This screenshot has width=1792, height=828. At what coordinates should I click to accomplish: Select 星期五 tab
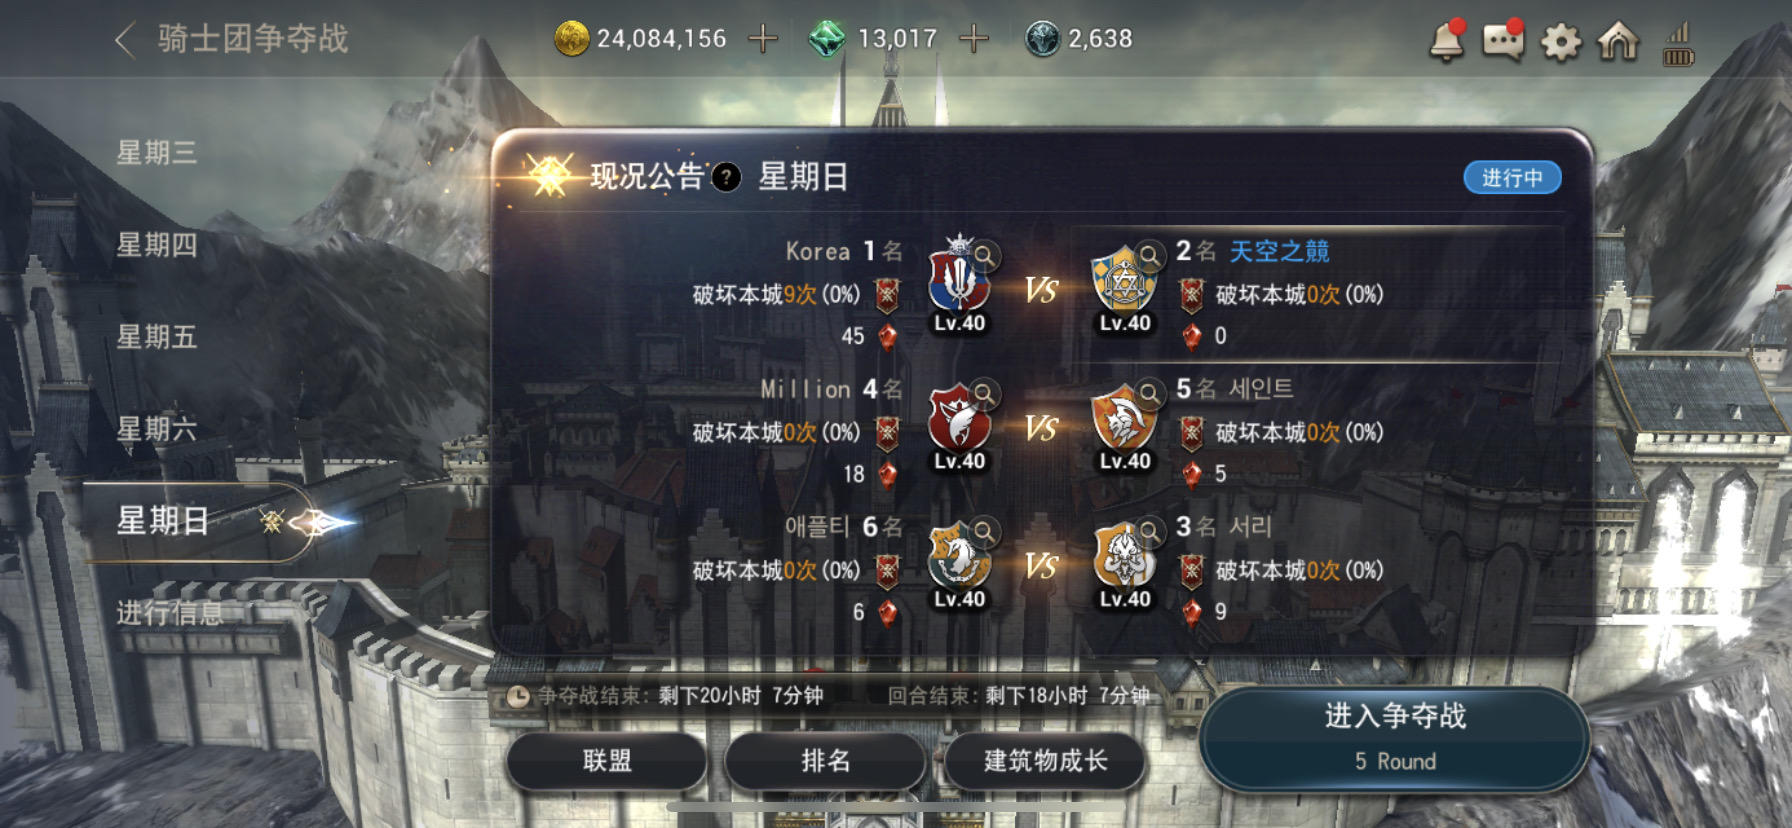(x=157, y=336)
